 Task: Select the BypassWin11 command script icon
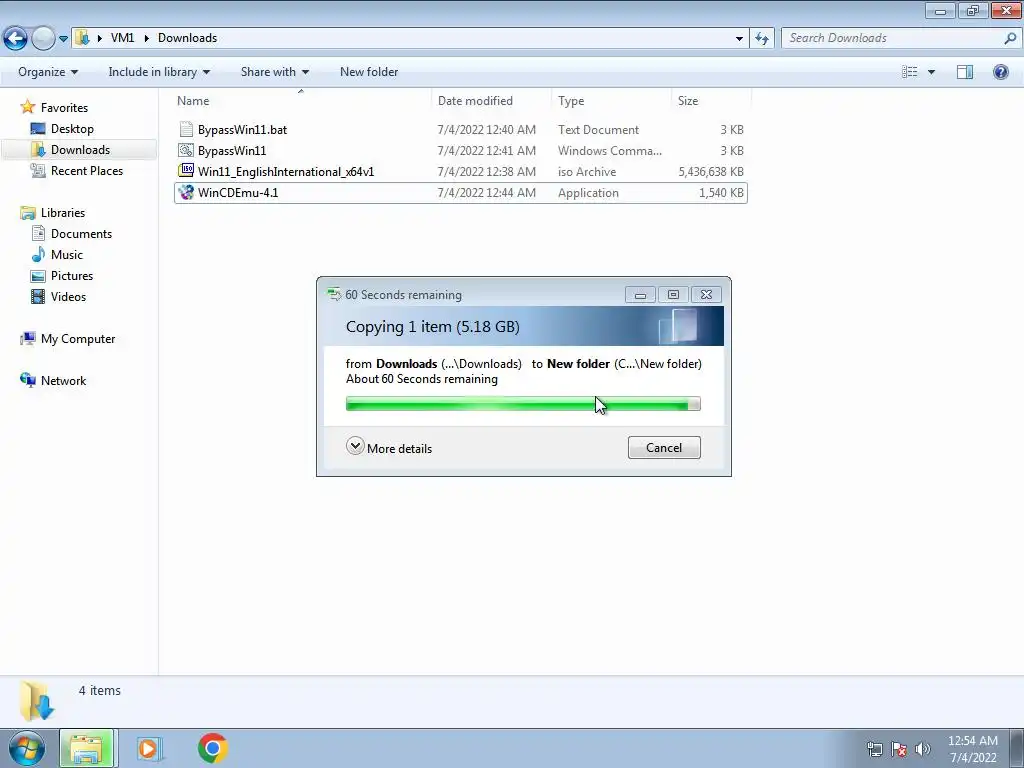click(x=186, y=150)
